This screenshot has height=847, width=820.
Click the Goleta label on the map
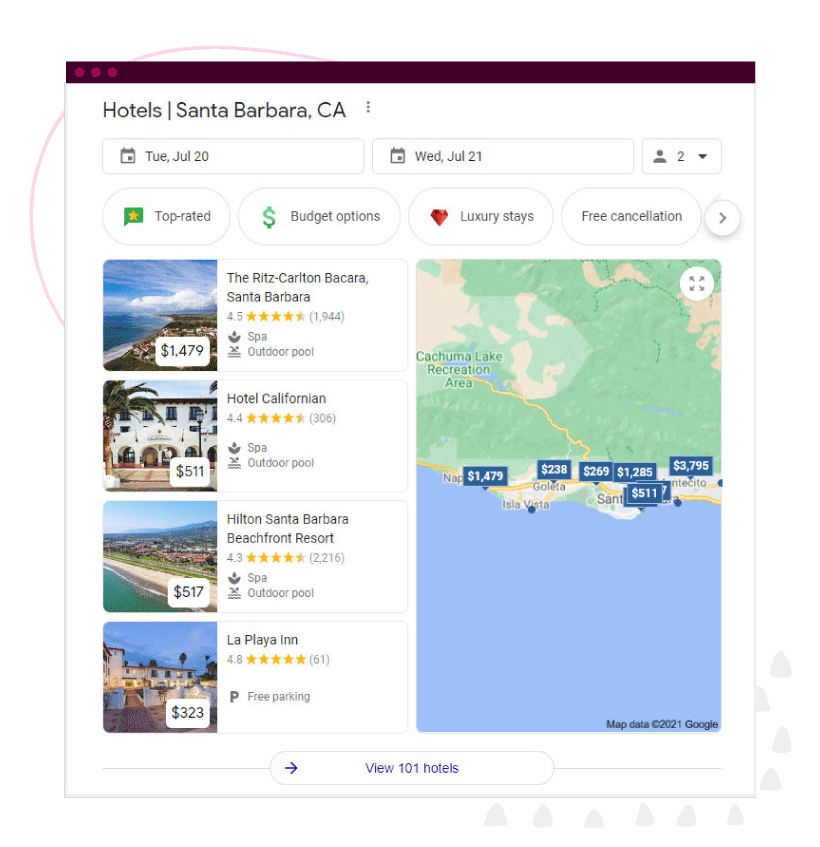(549, 487)
